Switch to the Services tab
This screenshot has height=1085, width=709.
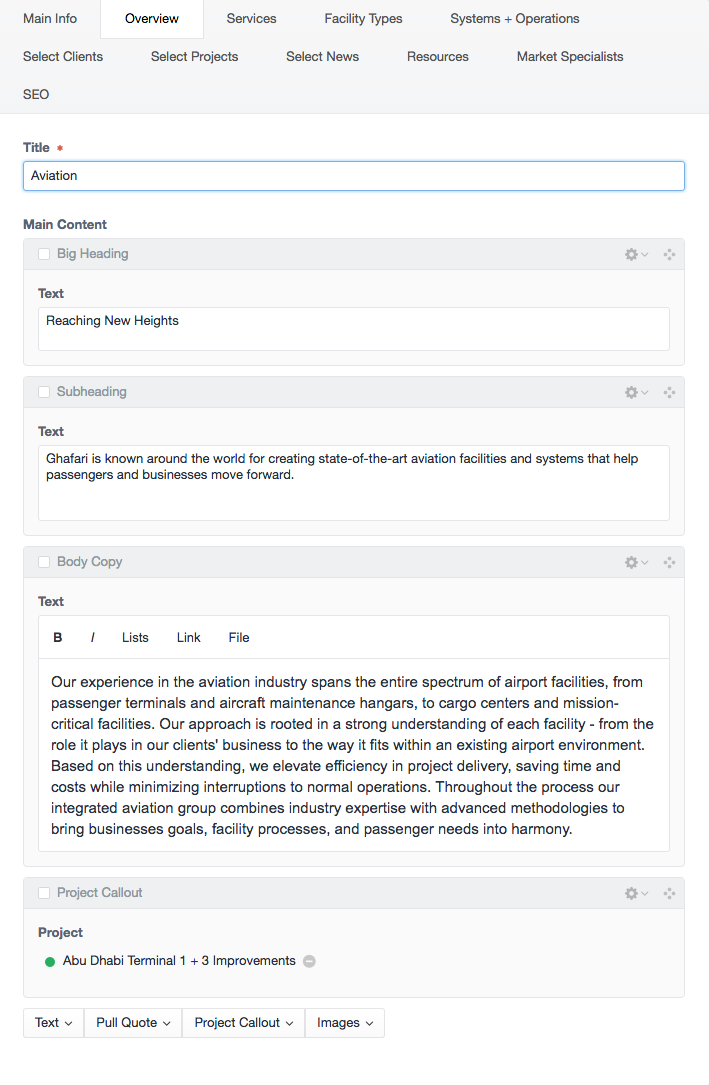251,19
